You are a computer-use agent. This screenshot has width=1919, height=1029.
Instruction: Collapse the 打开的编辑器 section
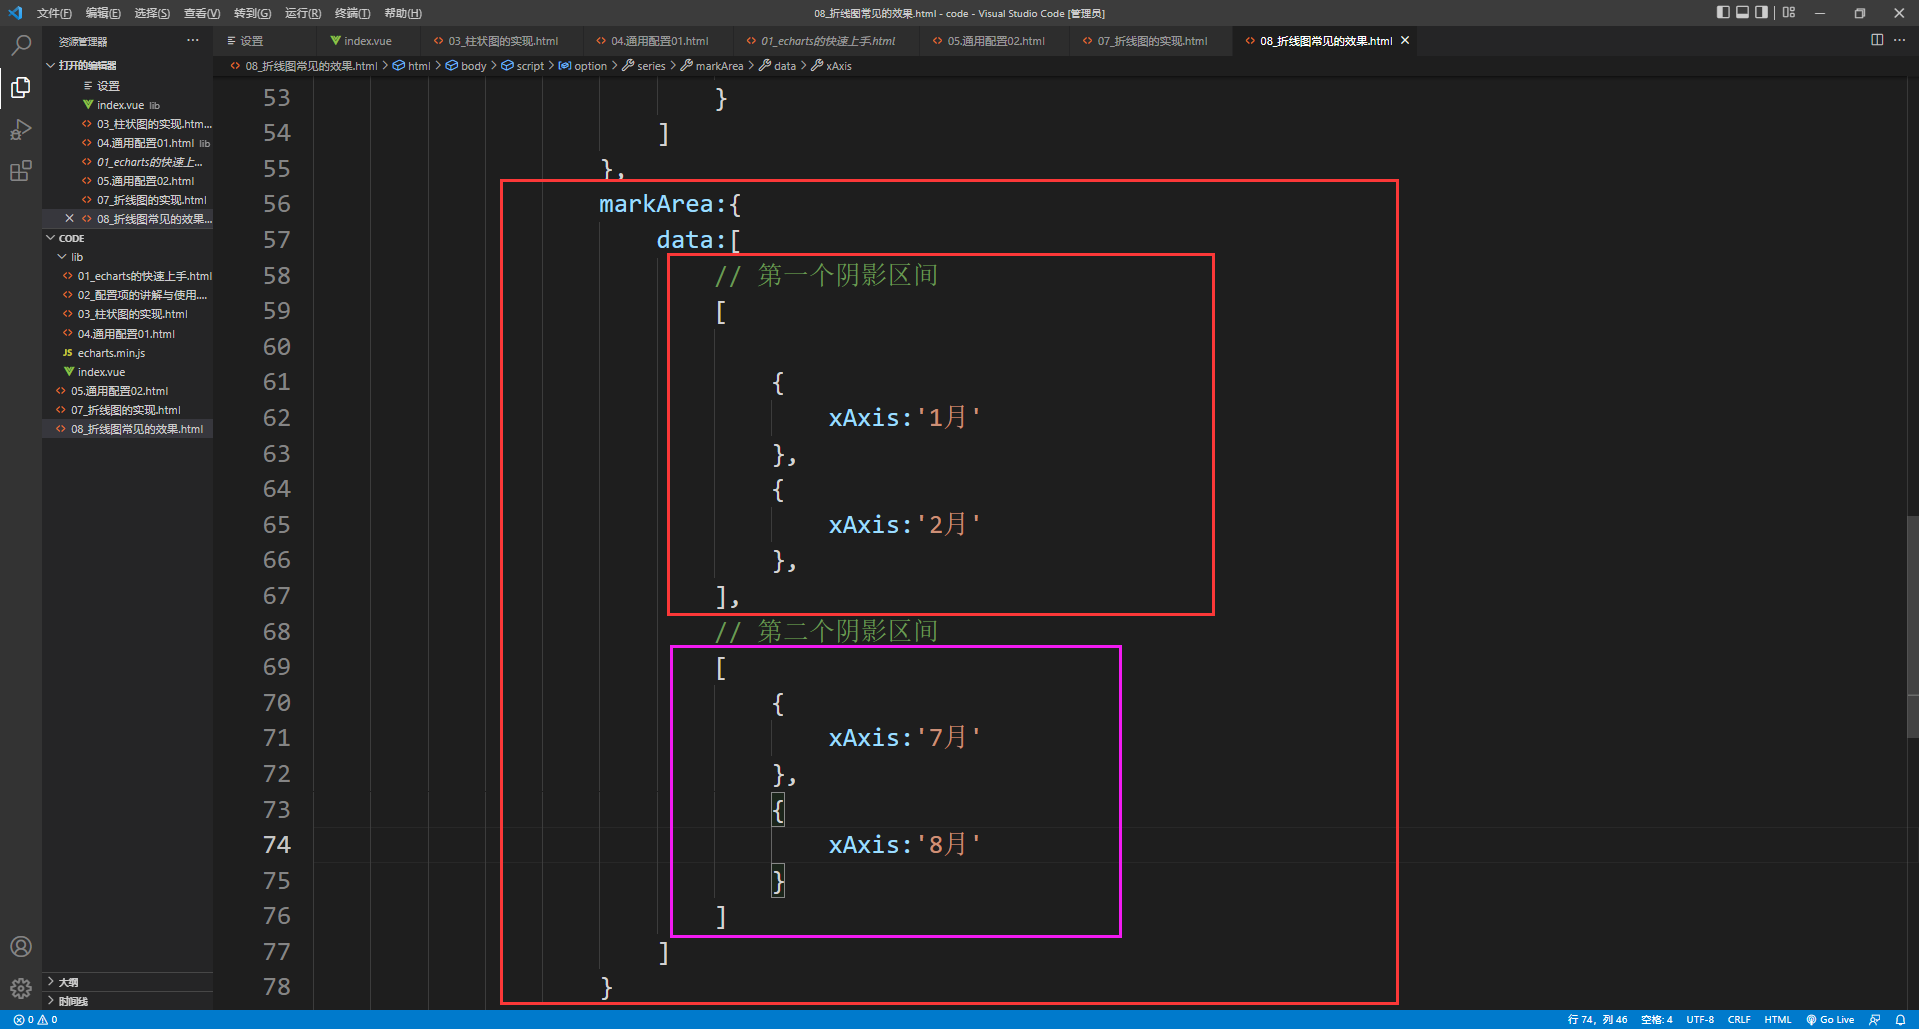tap(86, 65)
